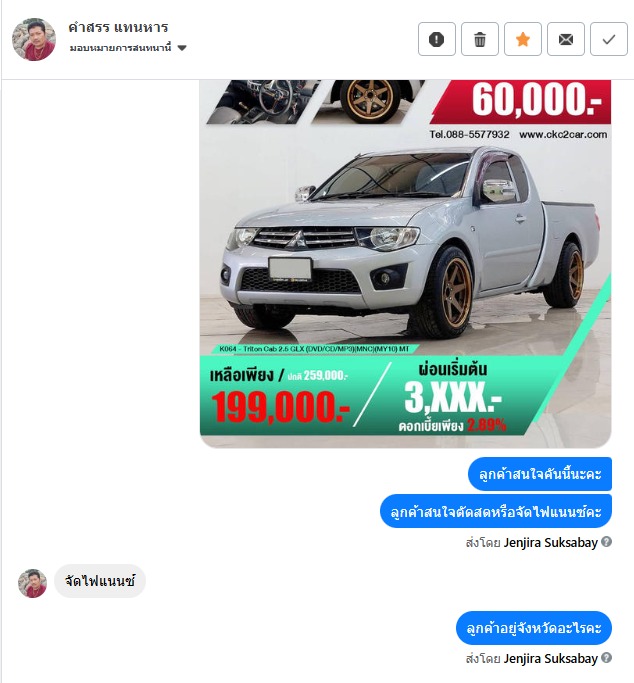Click the message ลูกค้าสนใจคันนี้นะคะ bubble
Image resolution: width=634 pixels, height=683 pixels.
pos(540,474)
